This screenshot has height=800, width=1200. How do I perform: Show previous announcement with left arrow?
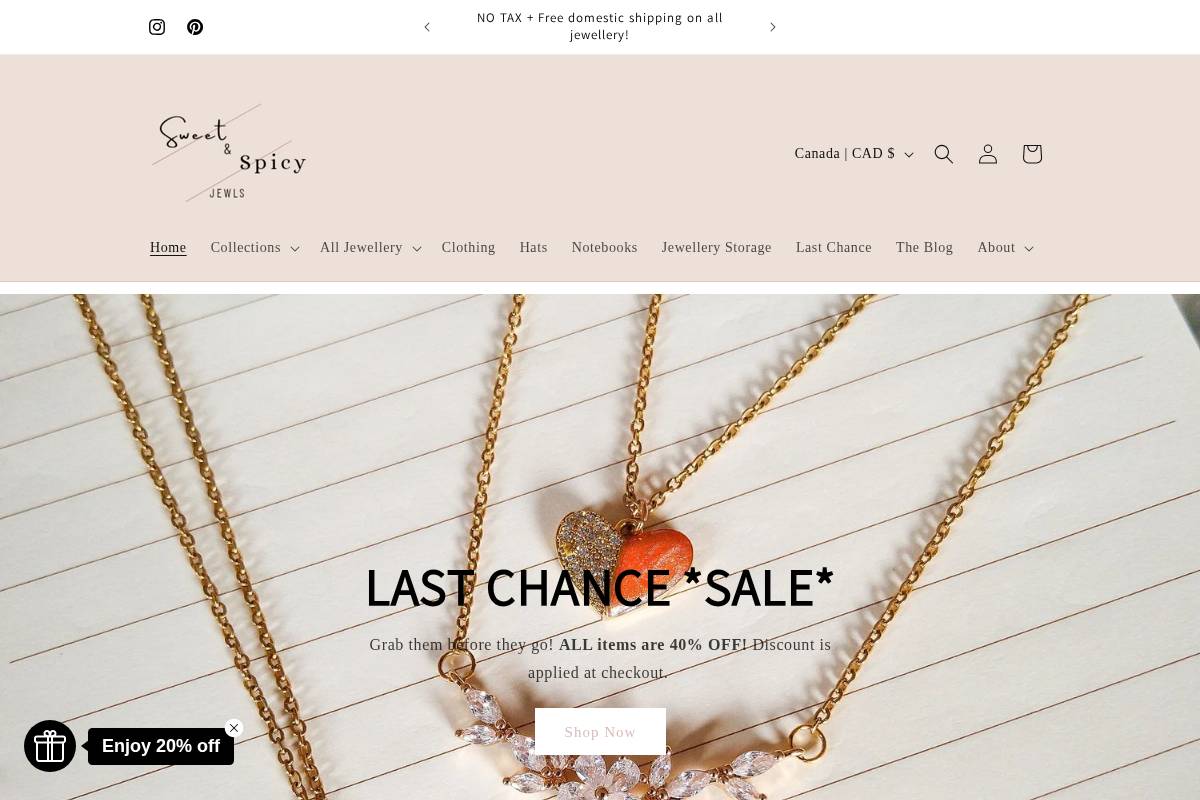tap(427, 27)
